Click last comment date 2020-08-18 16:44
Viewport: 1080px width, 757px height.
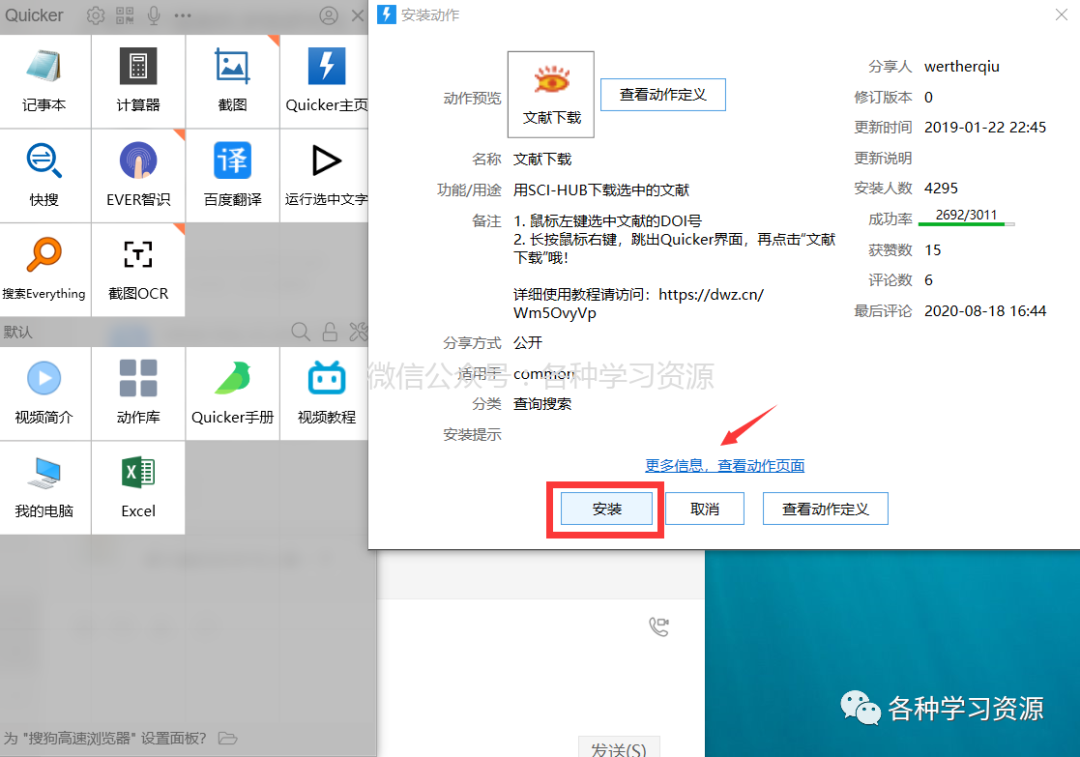pos(985,311)
